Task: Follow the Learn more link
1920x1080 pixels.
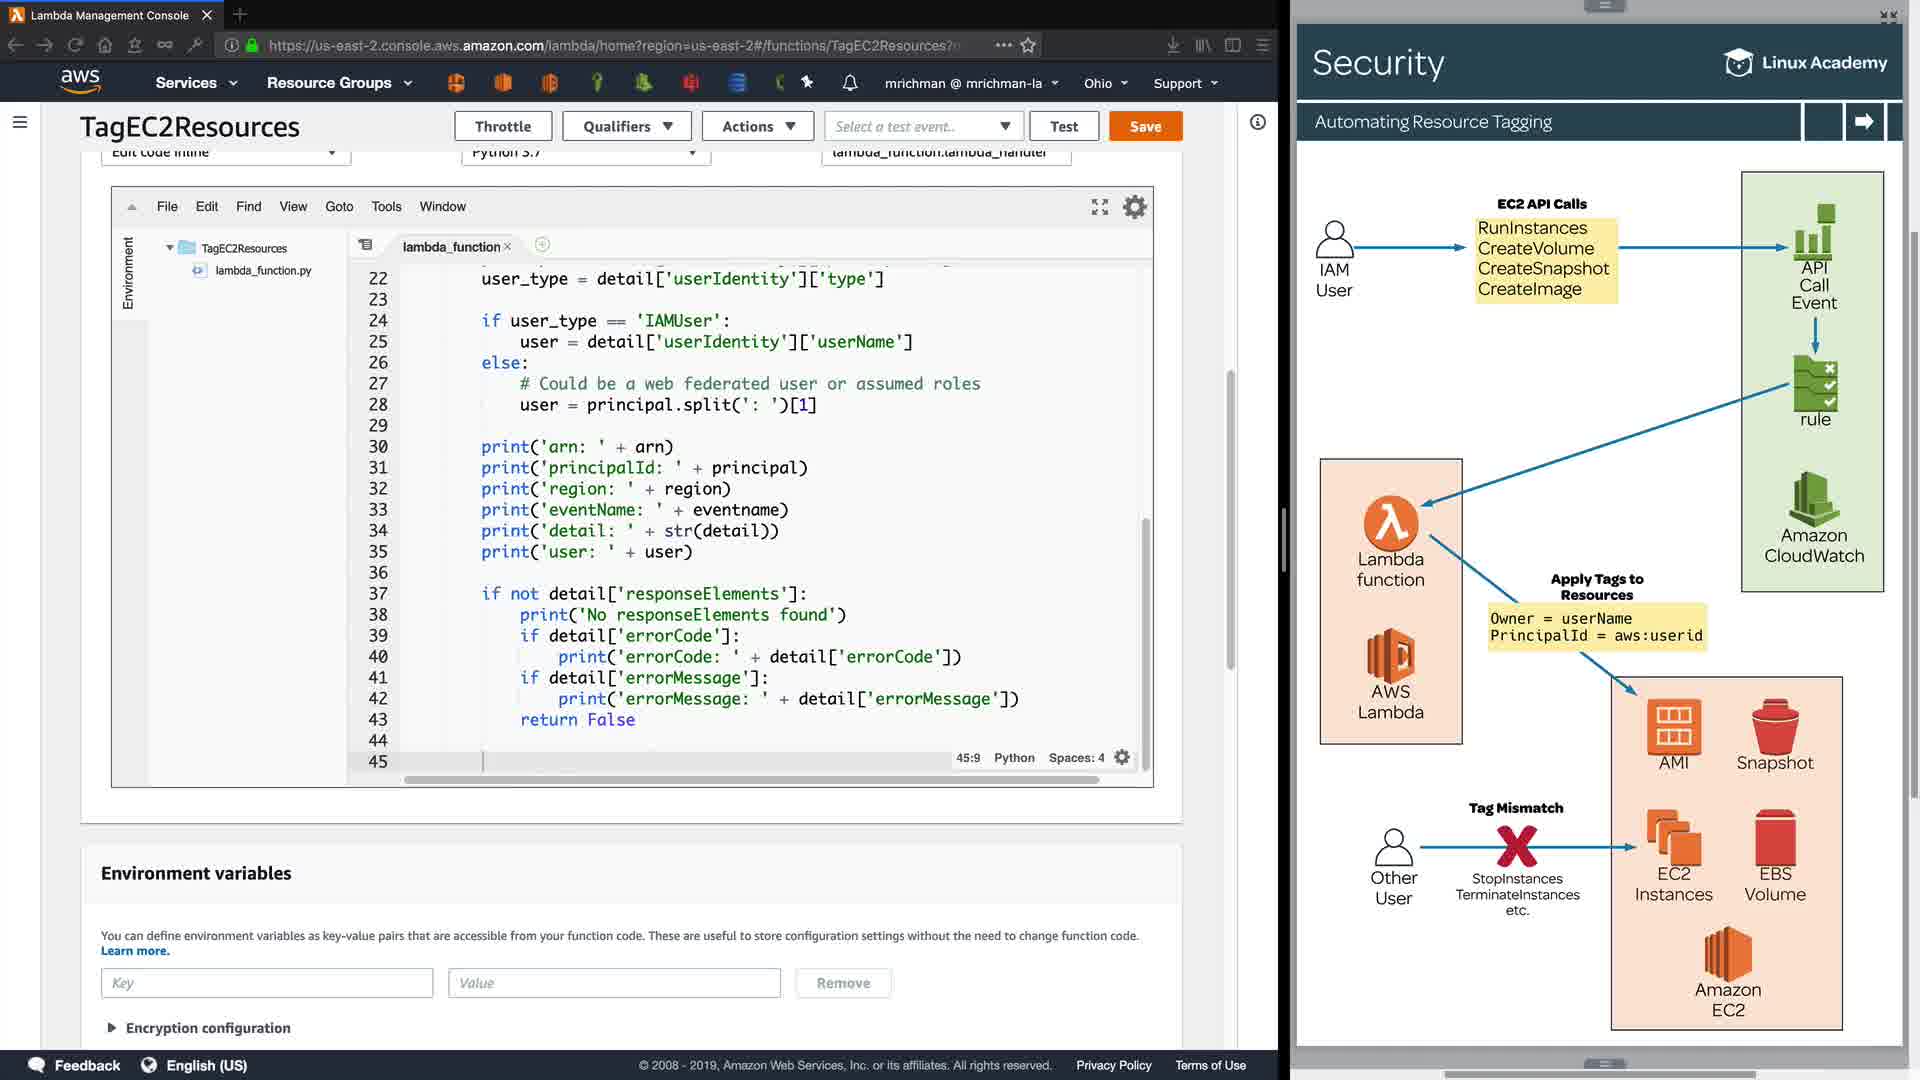Action: pyautogui.click(x=135, y=951)
